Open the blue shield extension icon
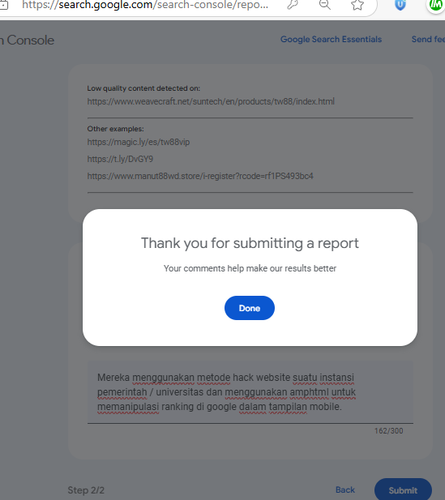 400,5
